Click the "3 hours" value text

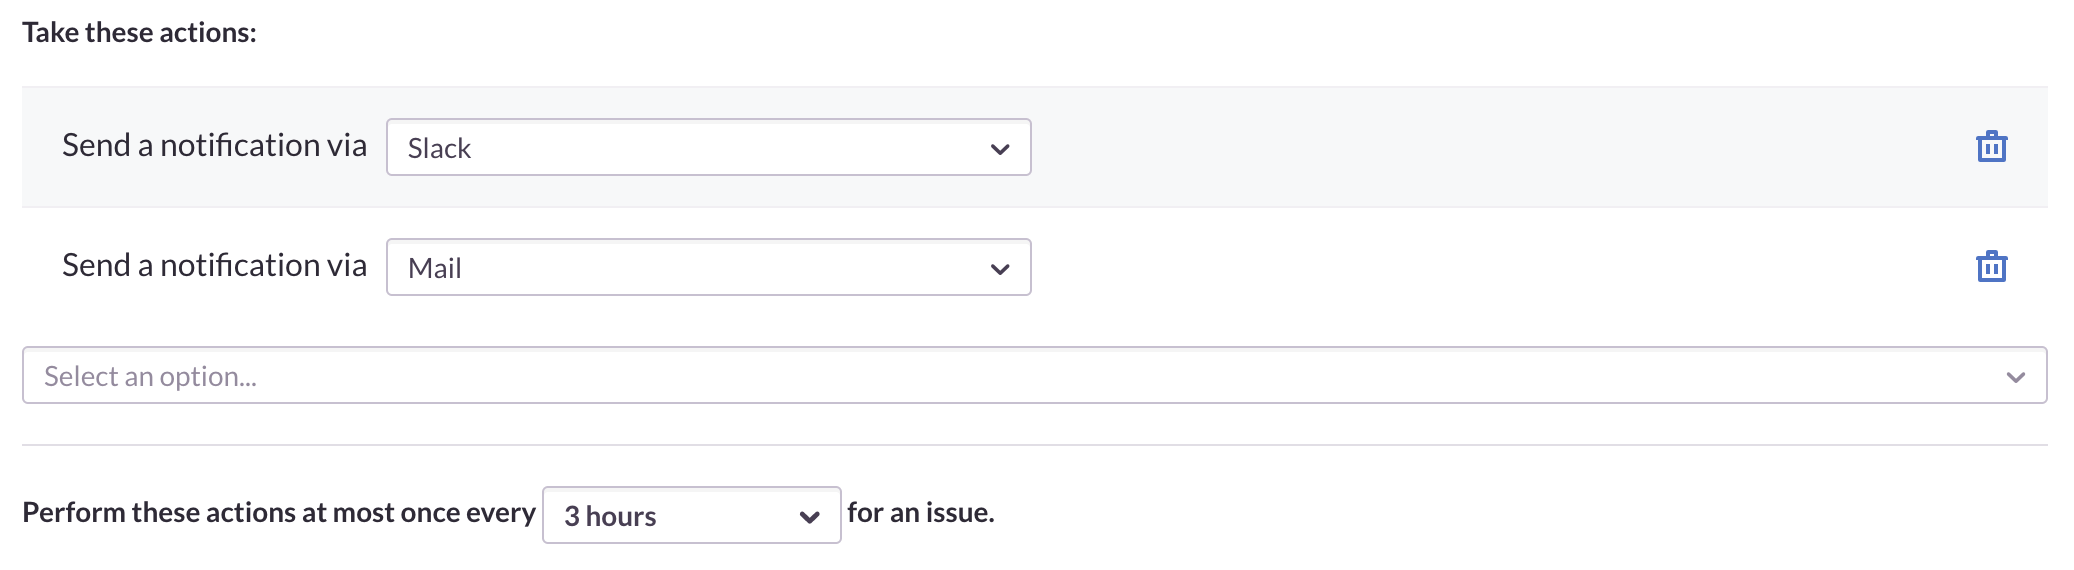point(610,516)
